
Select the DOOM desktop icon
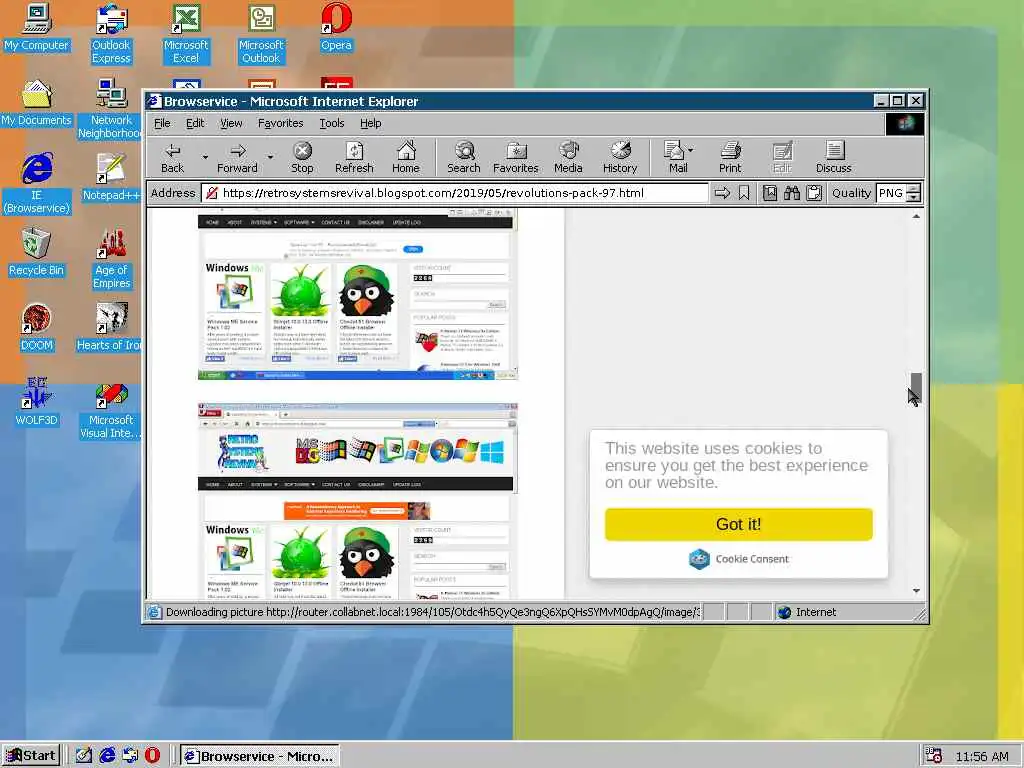(37, 328)
